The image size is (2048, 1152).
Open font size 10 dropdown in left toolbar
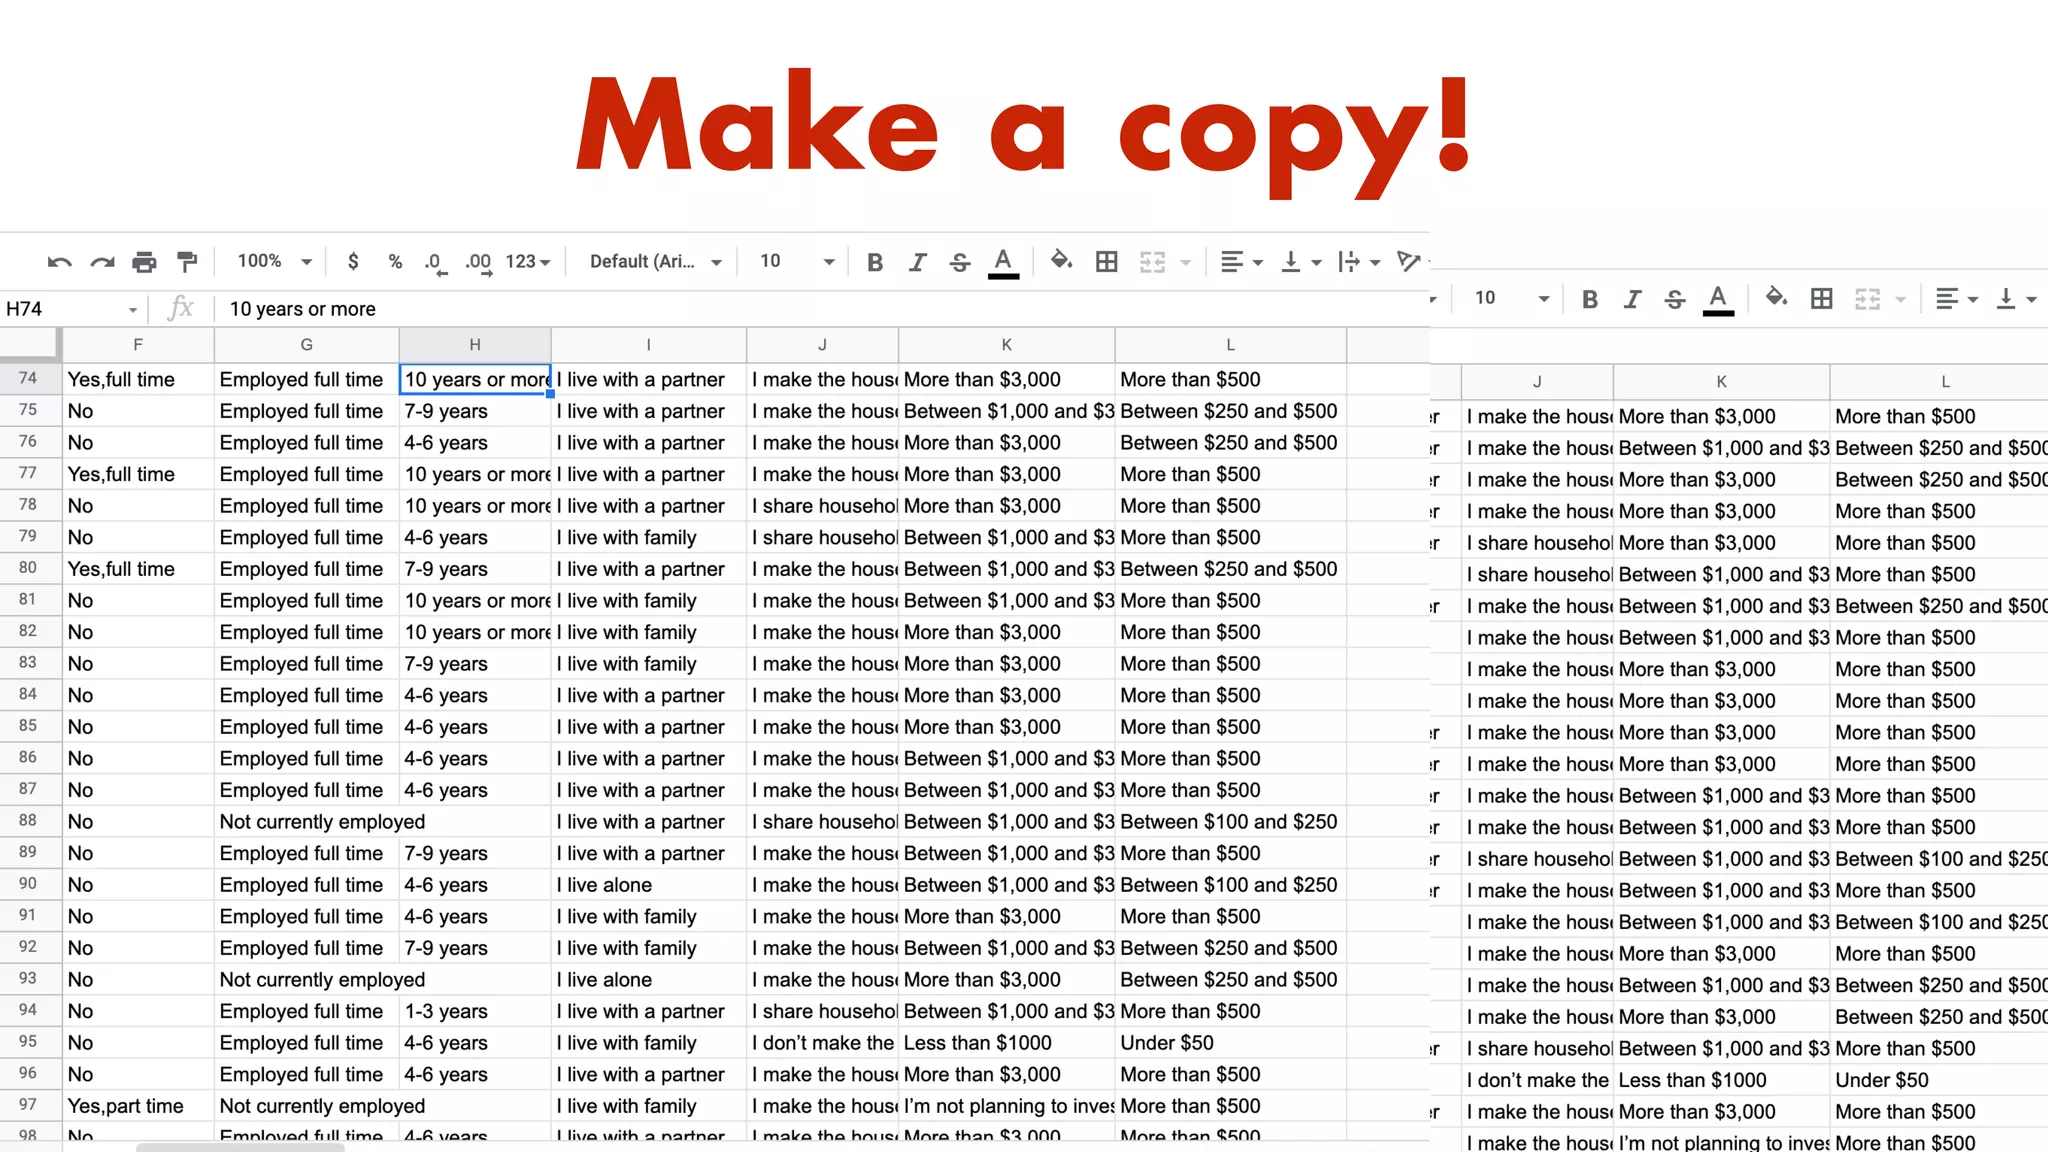797,262
